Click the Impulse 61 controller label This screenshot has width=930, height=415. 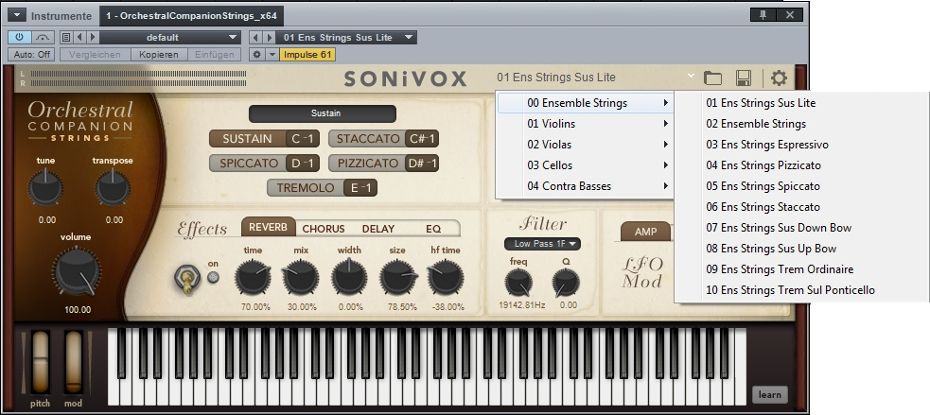307,55
